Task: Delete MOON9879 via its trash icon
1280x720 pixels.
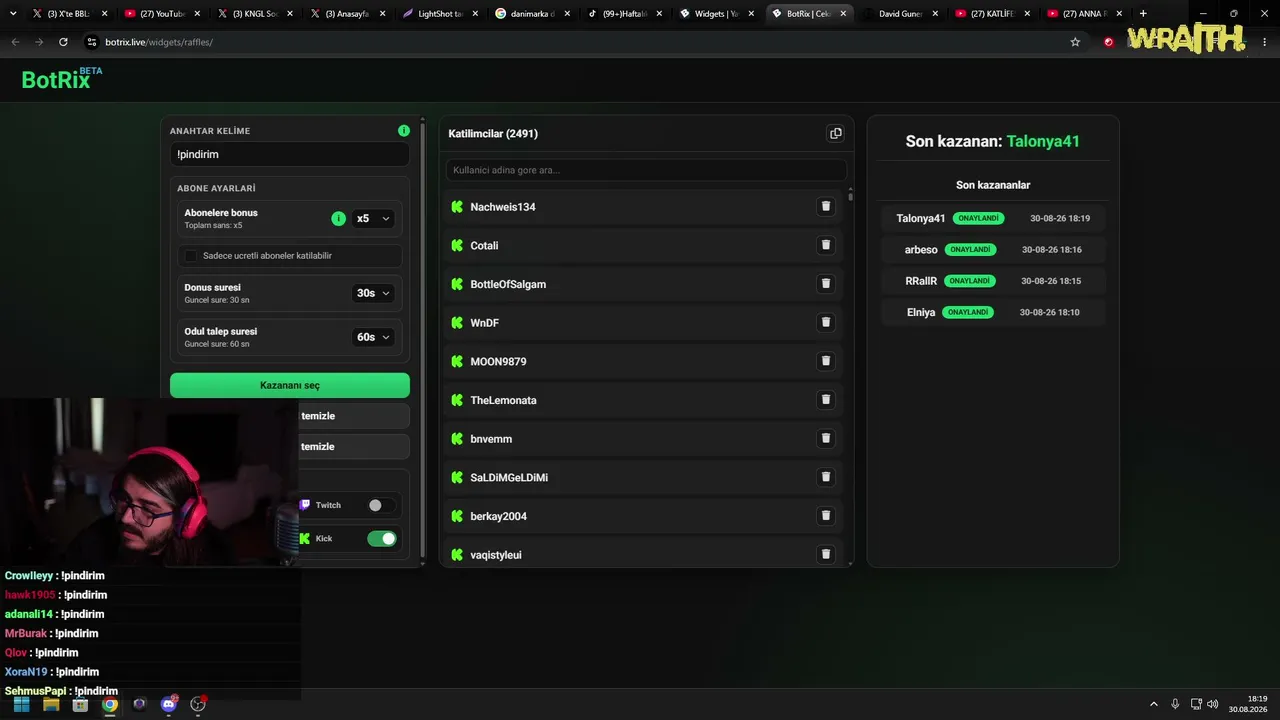Action: coord(826,361)
